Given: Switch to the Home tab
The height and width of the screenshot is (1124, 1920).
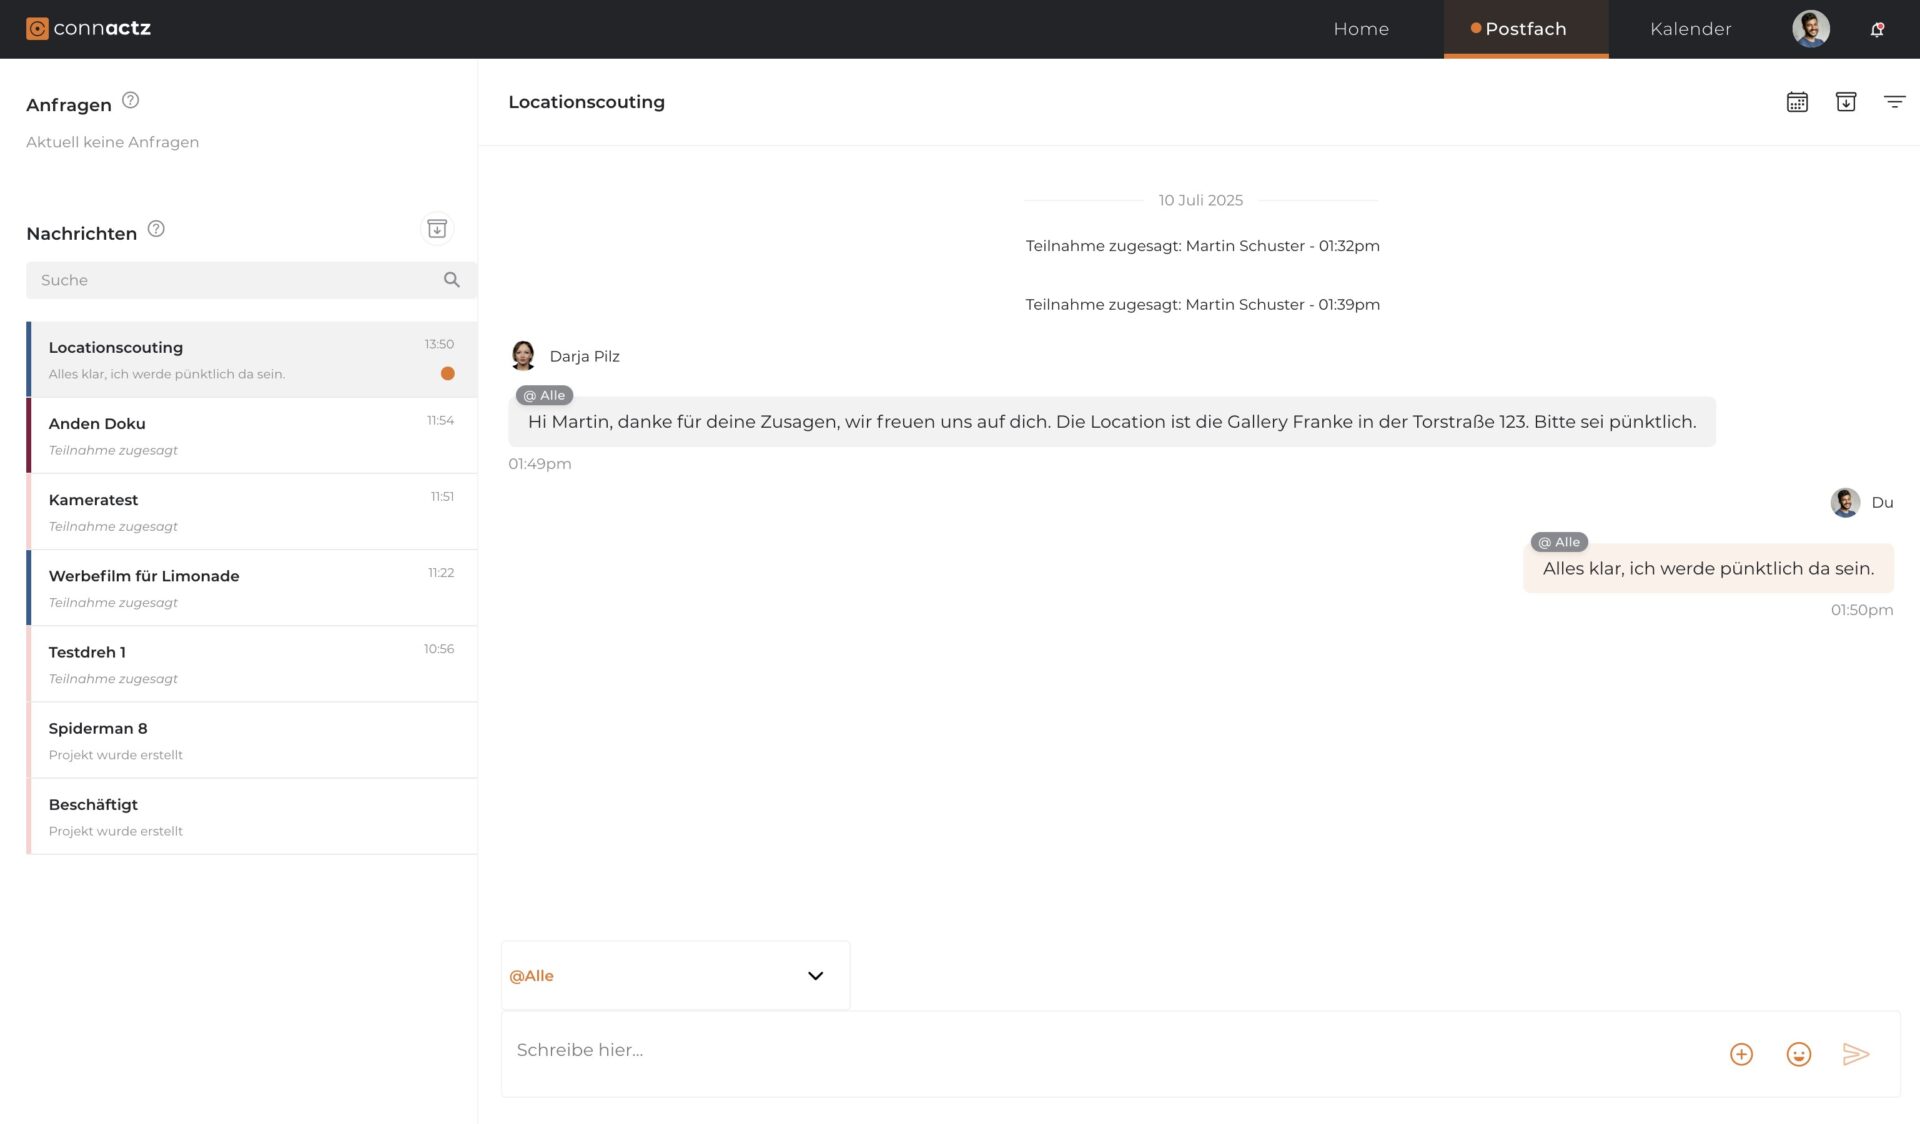Looking at the screenshot, I should [x=1360, y=29].
